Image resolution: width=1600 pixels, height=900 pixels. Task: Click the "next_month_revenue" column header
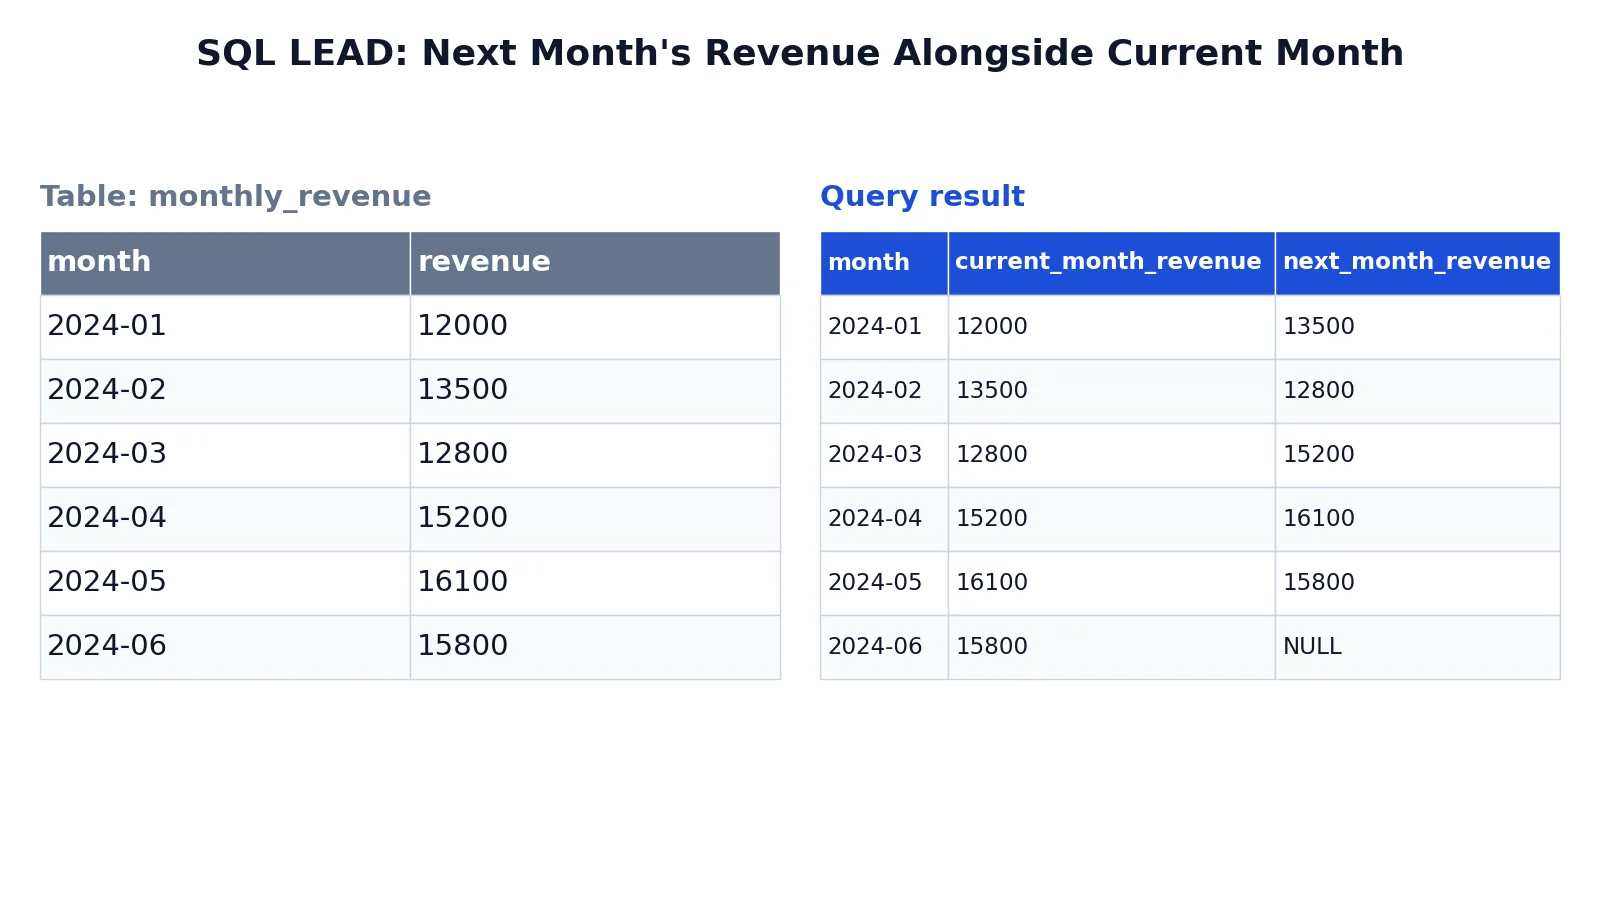coord(1417,263)
